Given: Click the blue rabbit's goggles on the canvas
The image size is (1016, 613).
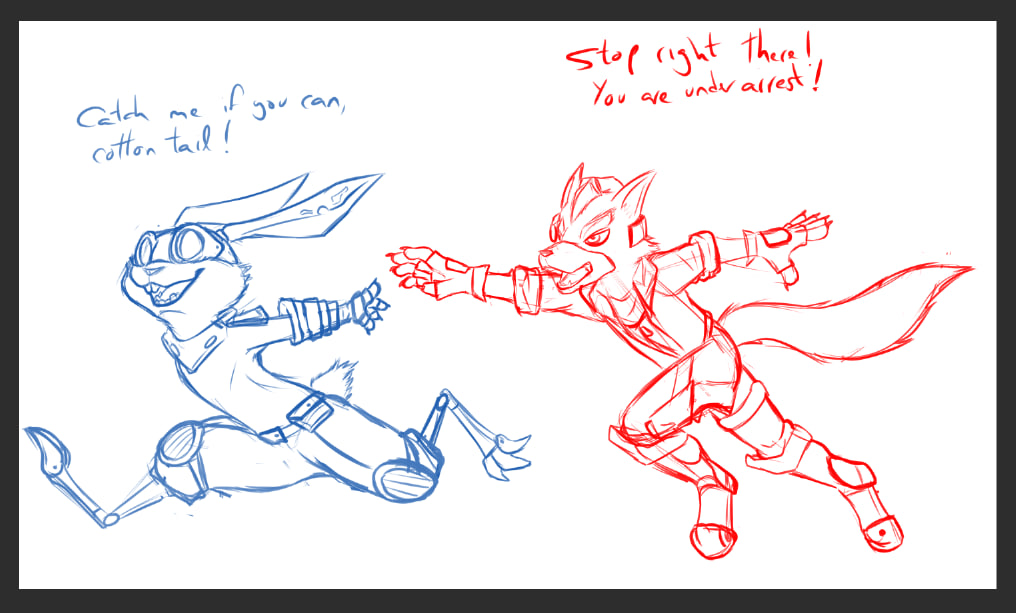Looking at the screenshot, I should pyautogui.click(x=180, y=245).
